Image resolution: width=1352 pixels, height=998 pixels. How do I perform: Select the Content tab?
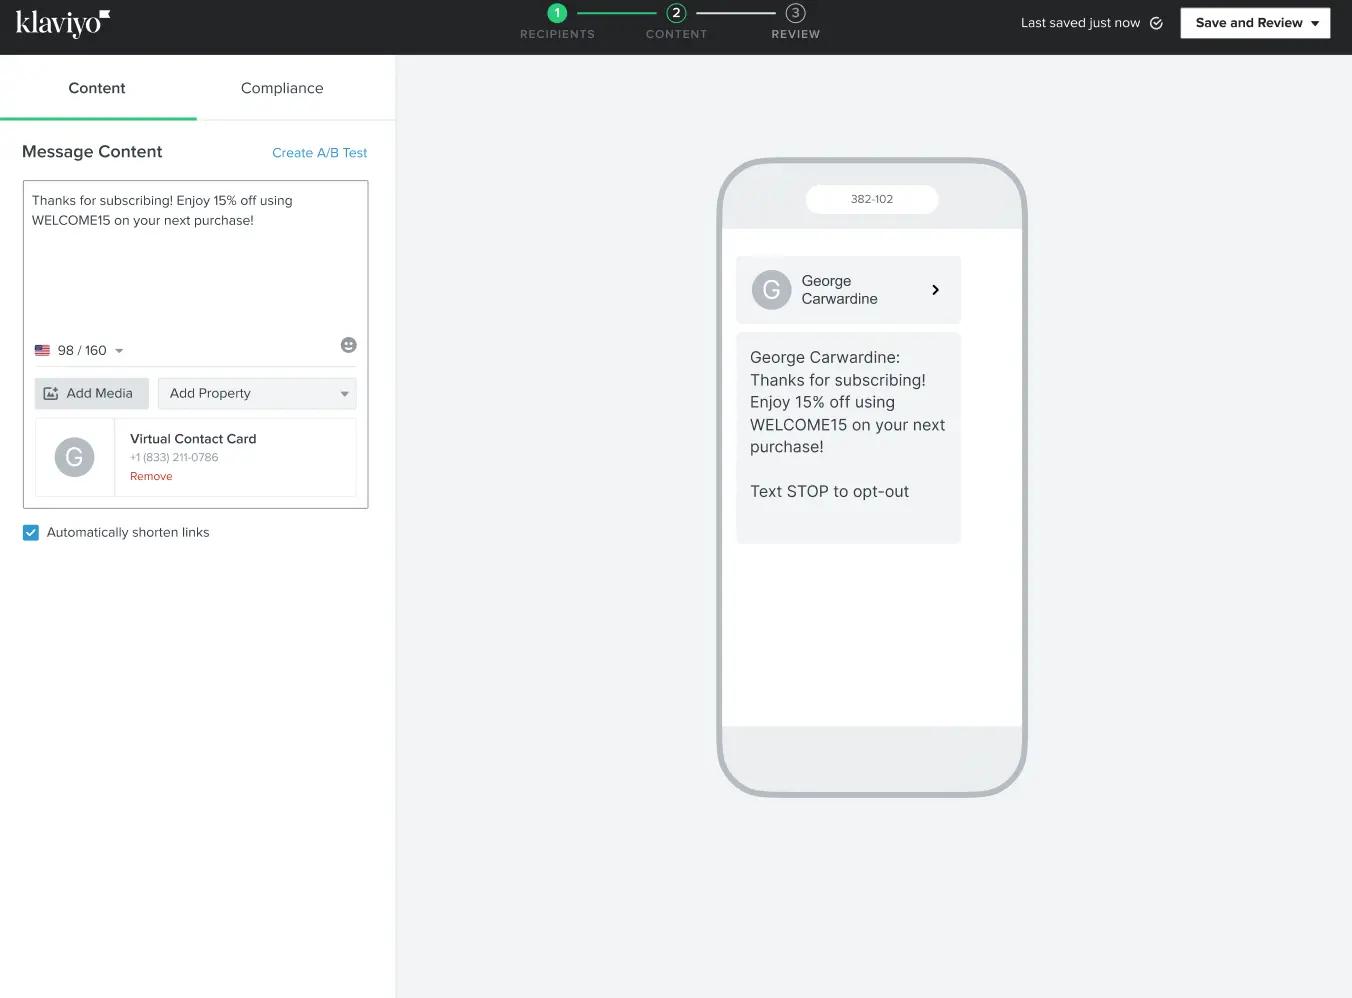pos(96,88)
